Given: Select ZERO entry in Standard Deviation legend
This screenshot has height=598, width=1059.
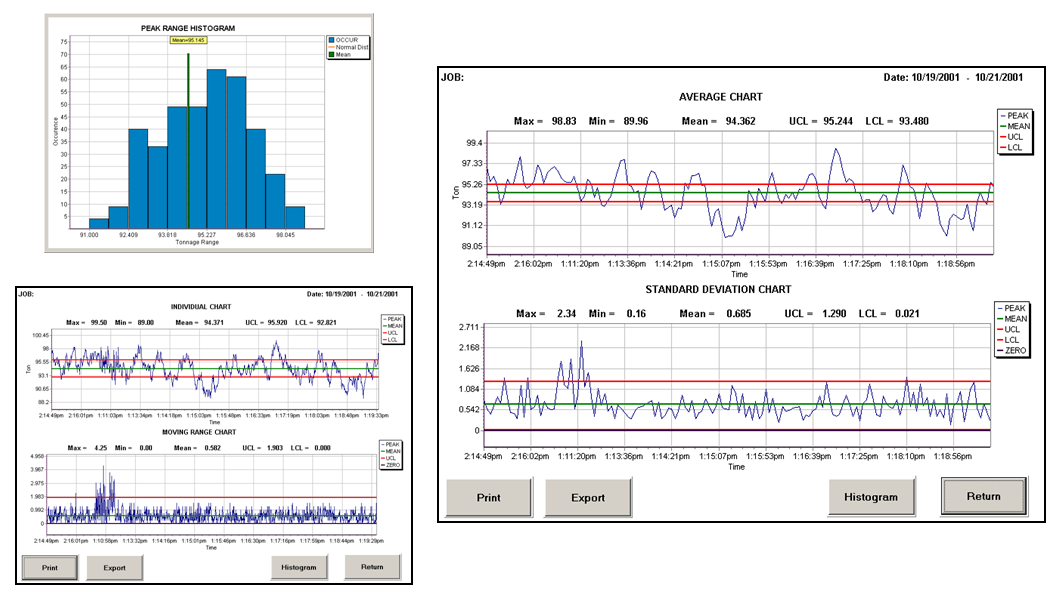Looking at the screenshot, I should (x=1013, y=351).
